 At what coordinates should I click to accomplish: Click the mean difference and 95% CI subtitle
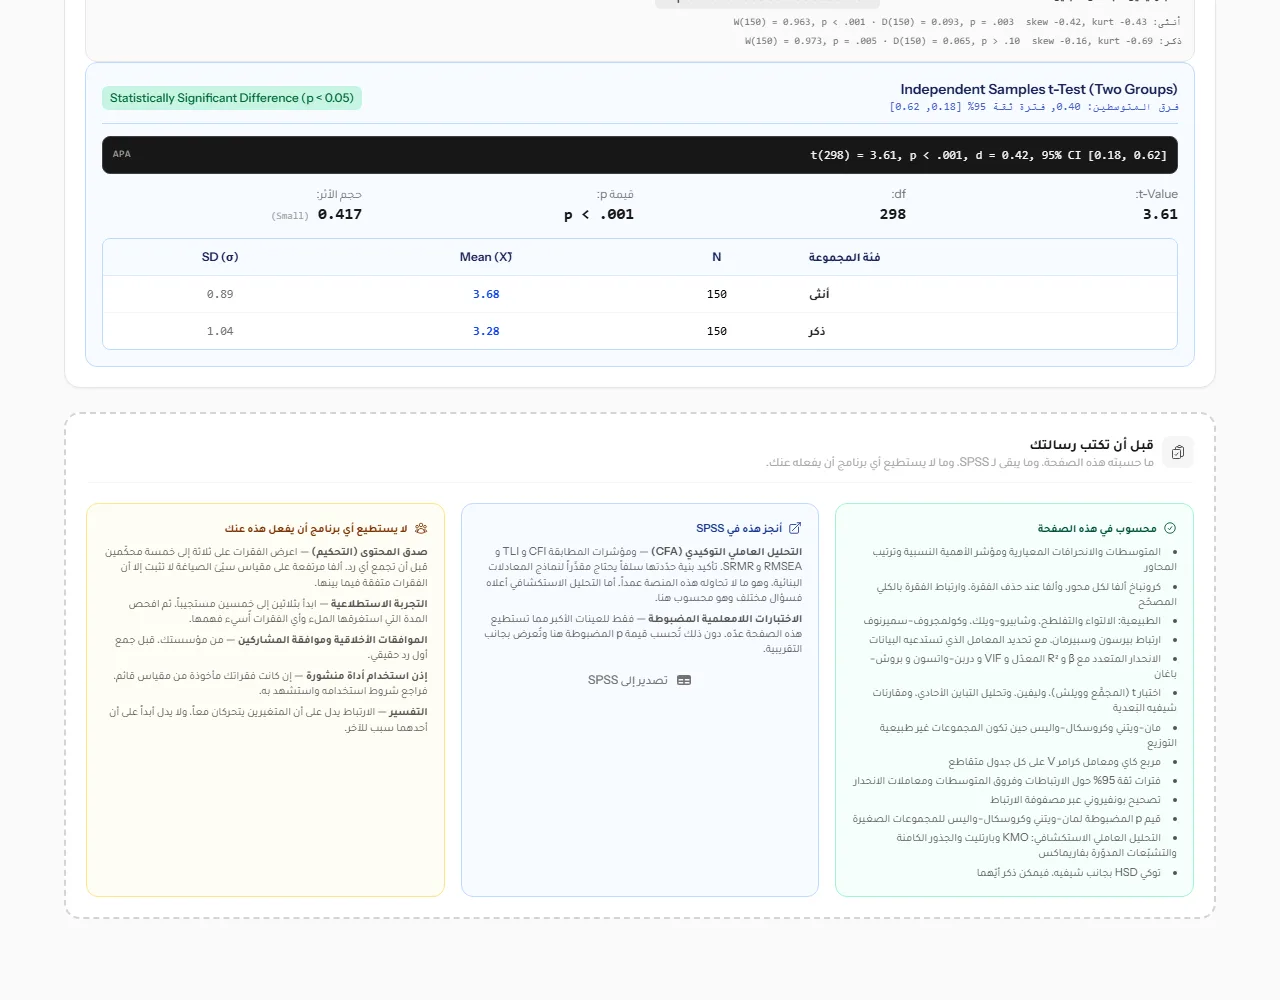[1034, 107]
